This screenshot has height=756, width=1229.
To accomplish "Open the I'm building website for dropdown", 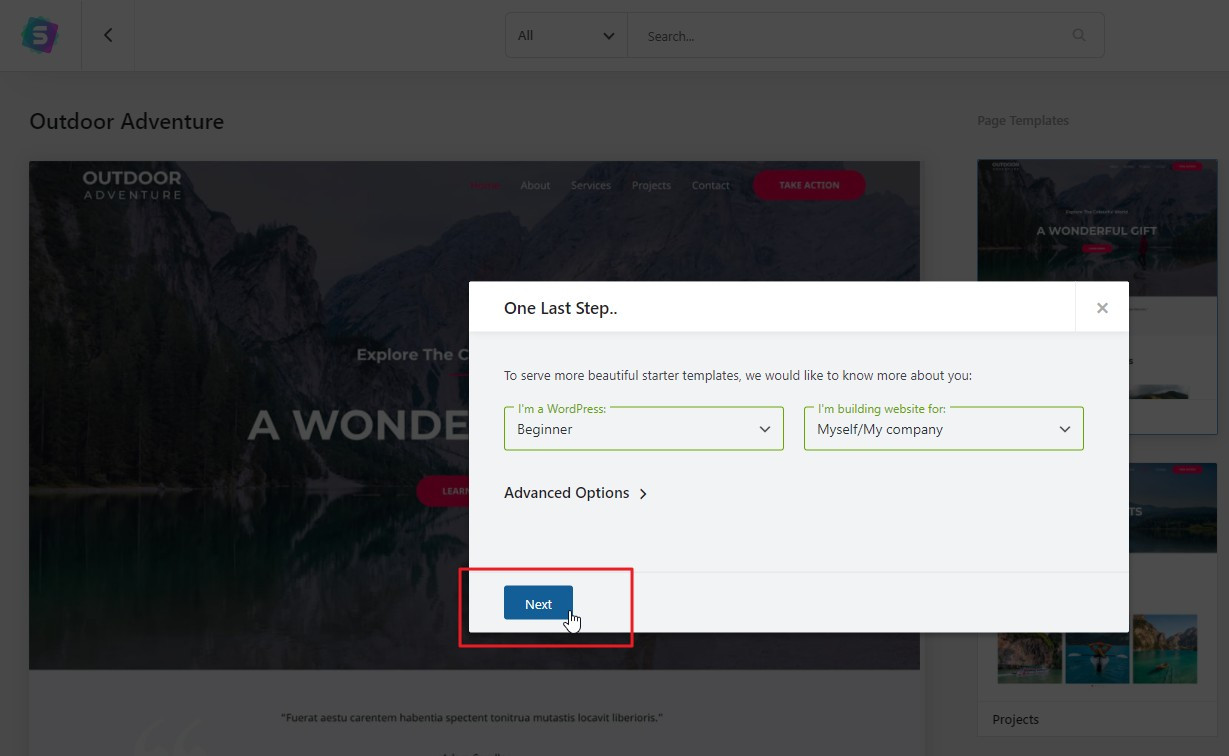I will 944,428.
